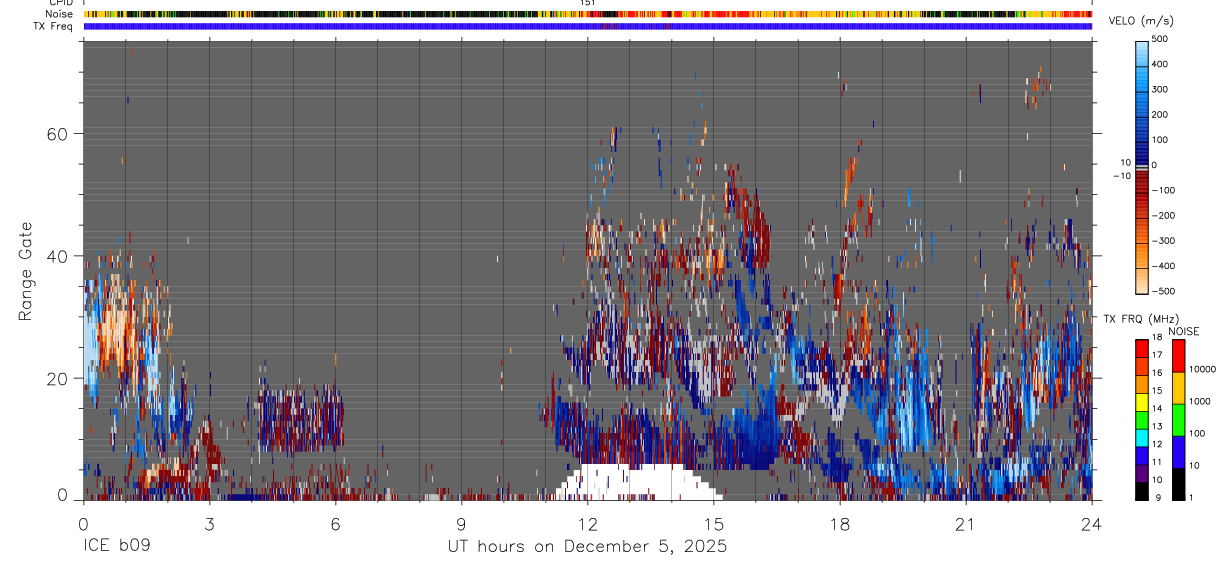Click the 12 tick on UT hours axis
The height and width of the screenshot is (567, 1228).
[x=588, y=524]
